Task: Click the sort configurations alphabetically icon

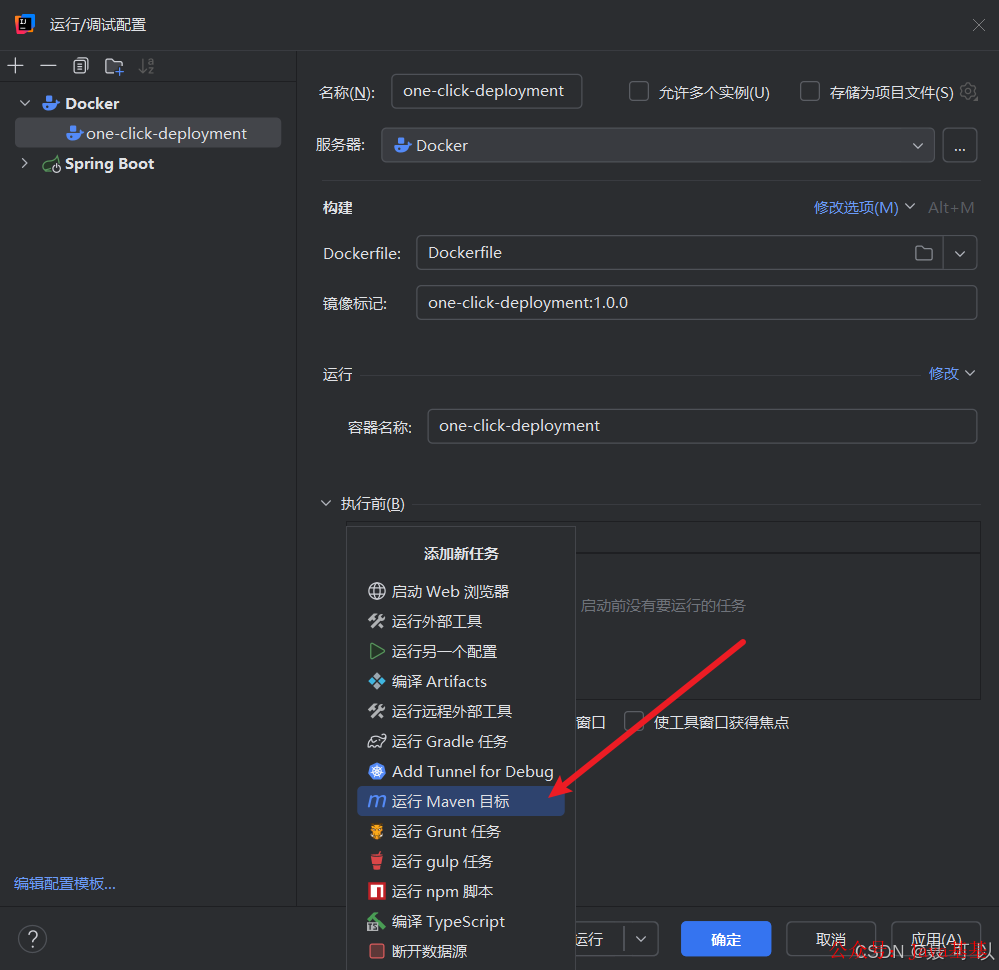Action: pos(147,66)
